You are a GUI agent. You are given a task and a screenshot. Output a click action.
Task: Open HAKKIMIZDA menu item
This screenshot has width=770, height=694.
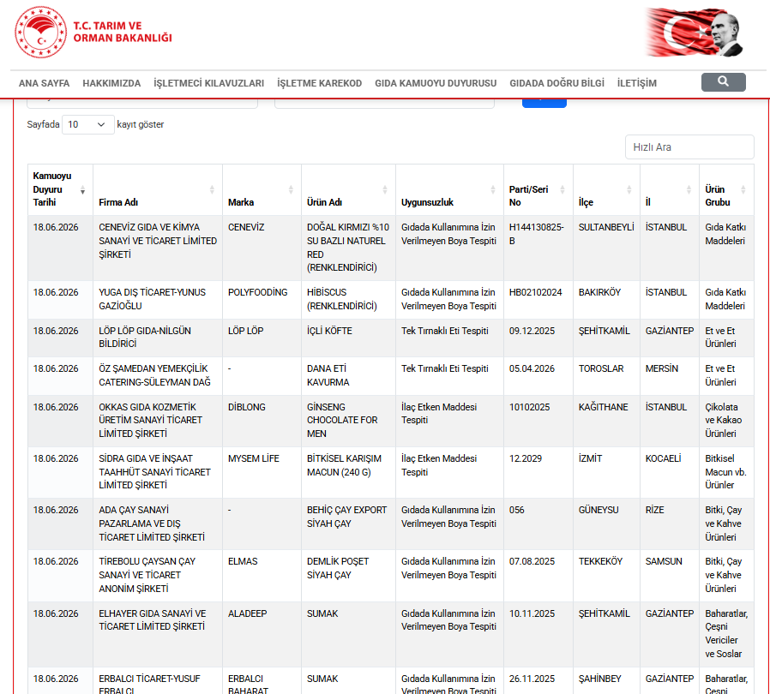[111, 83]
